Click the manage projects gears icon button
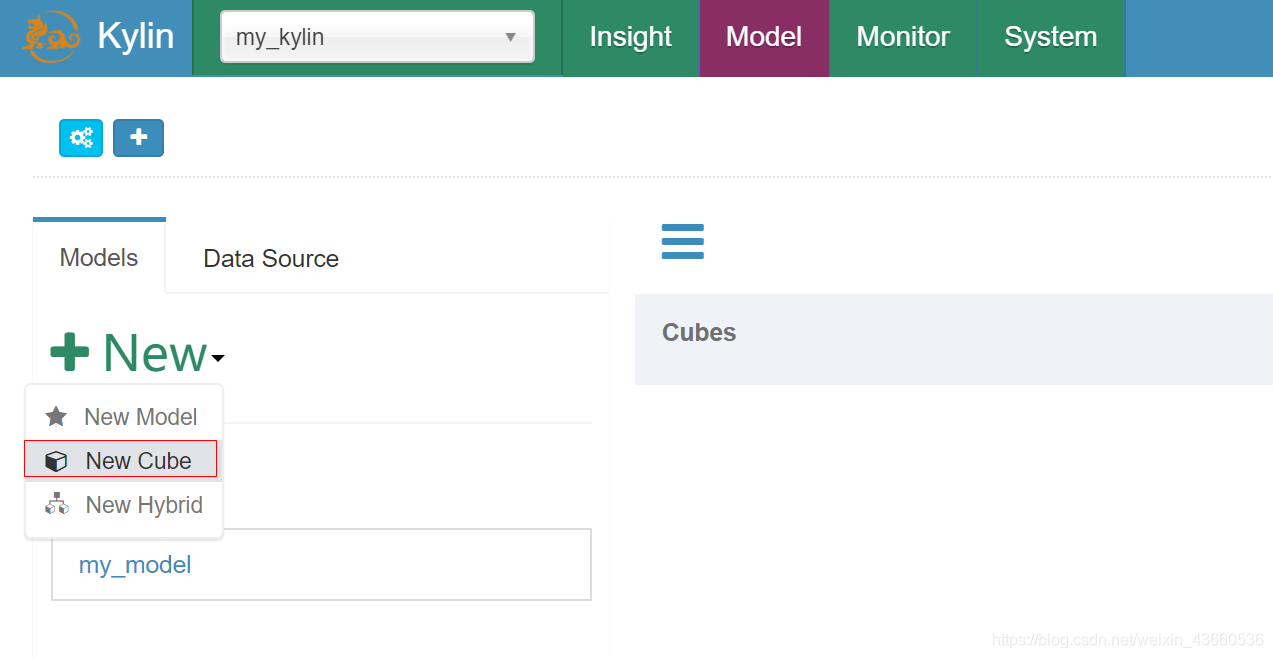This screenshot has width=1273, height=658. 81,138
